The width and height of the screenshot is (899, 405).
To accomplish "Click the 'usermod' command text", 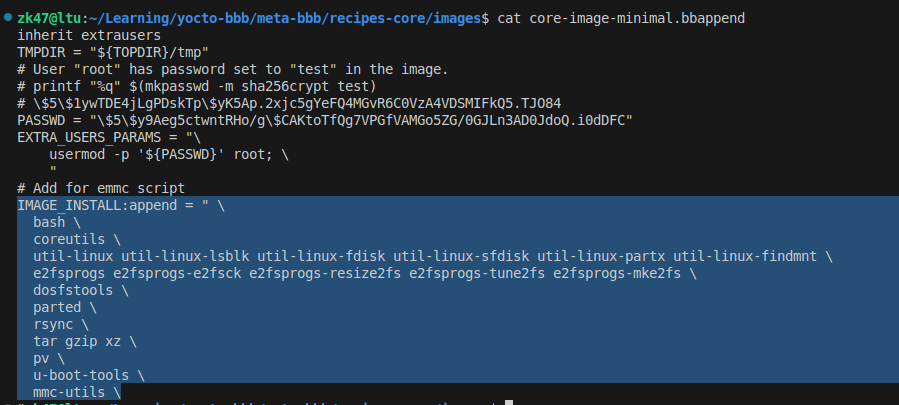I will pyautogui.click(x=80, y=155).
